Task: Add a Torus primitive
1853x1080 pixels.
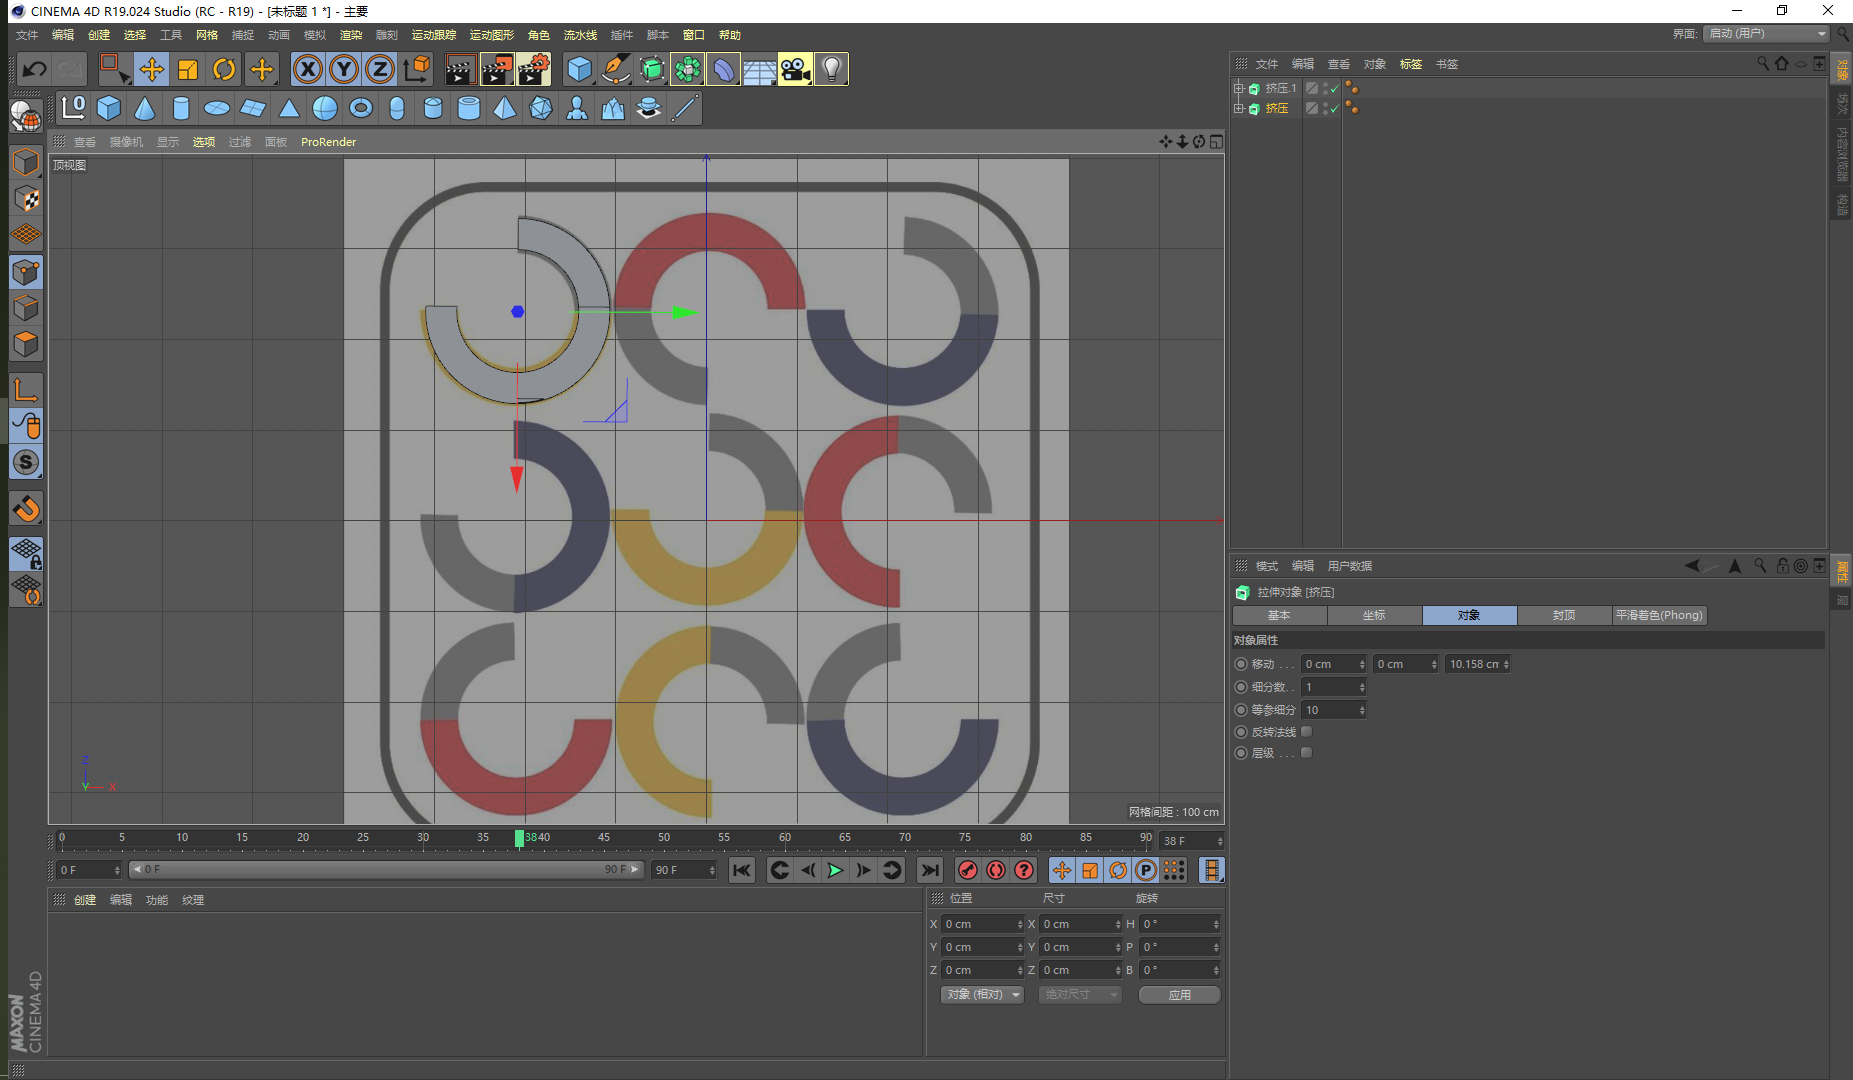Action: point(361,108)
